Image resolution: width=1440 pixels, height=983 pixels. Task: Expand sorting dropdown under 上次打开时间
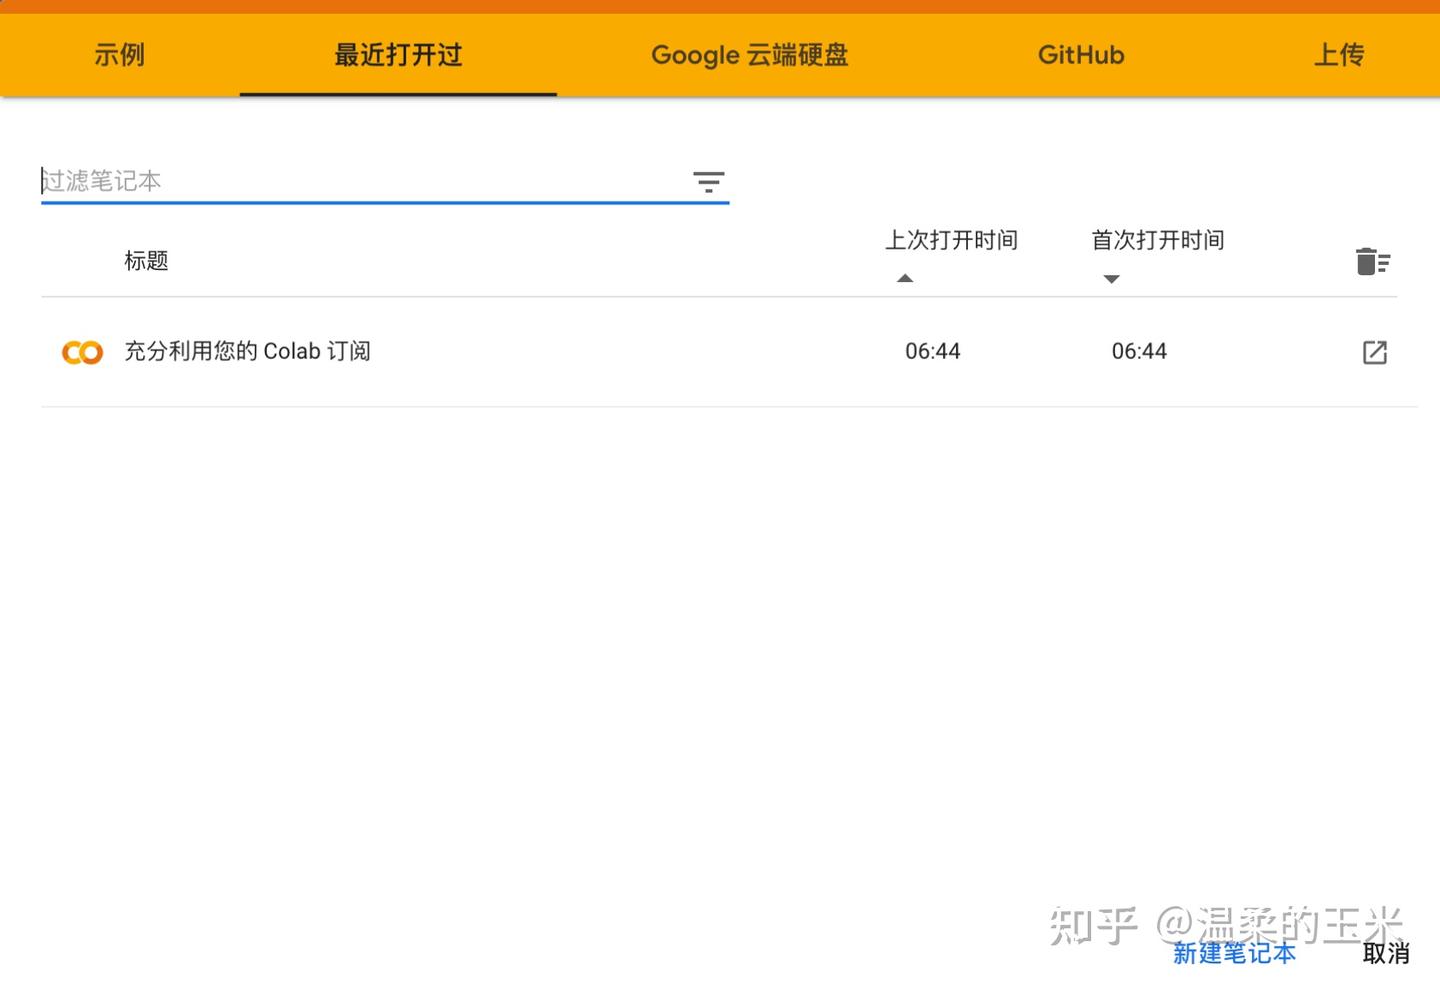tap(905, 278)
